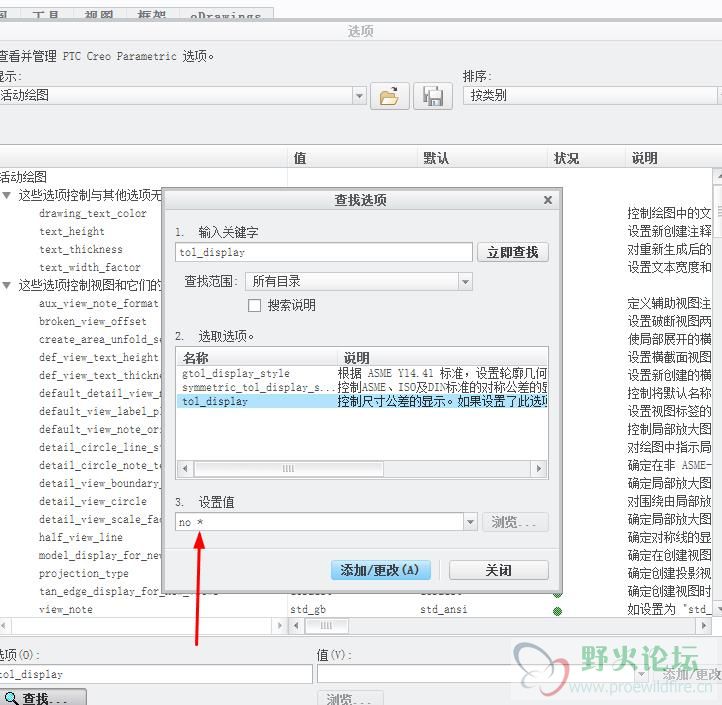722x705 pixels.
Task: Select the 活动绘图 tree root
Action: 23,177
